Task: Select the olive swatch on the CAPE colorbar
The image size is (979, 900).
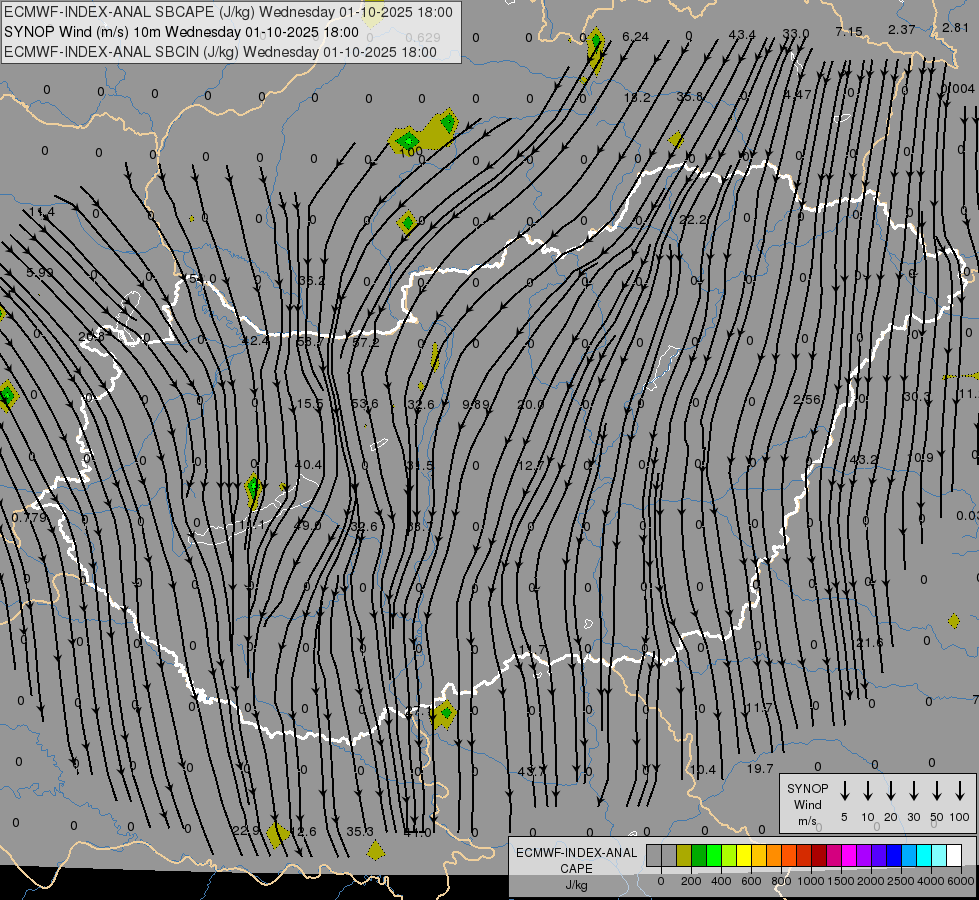Action: (x=684, y=855)
